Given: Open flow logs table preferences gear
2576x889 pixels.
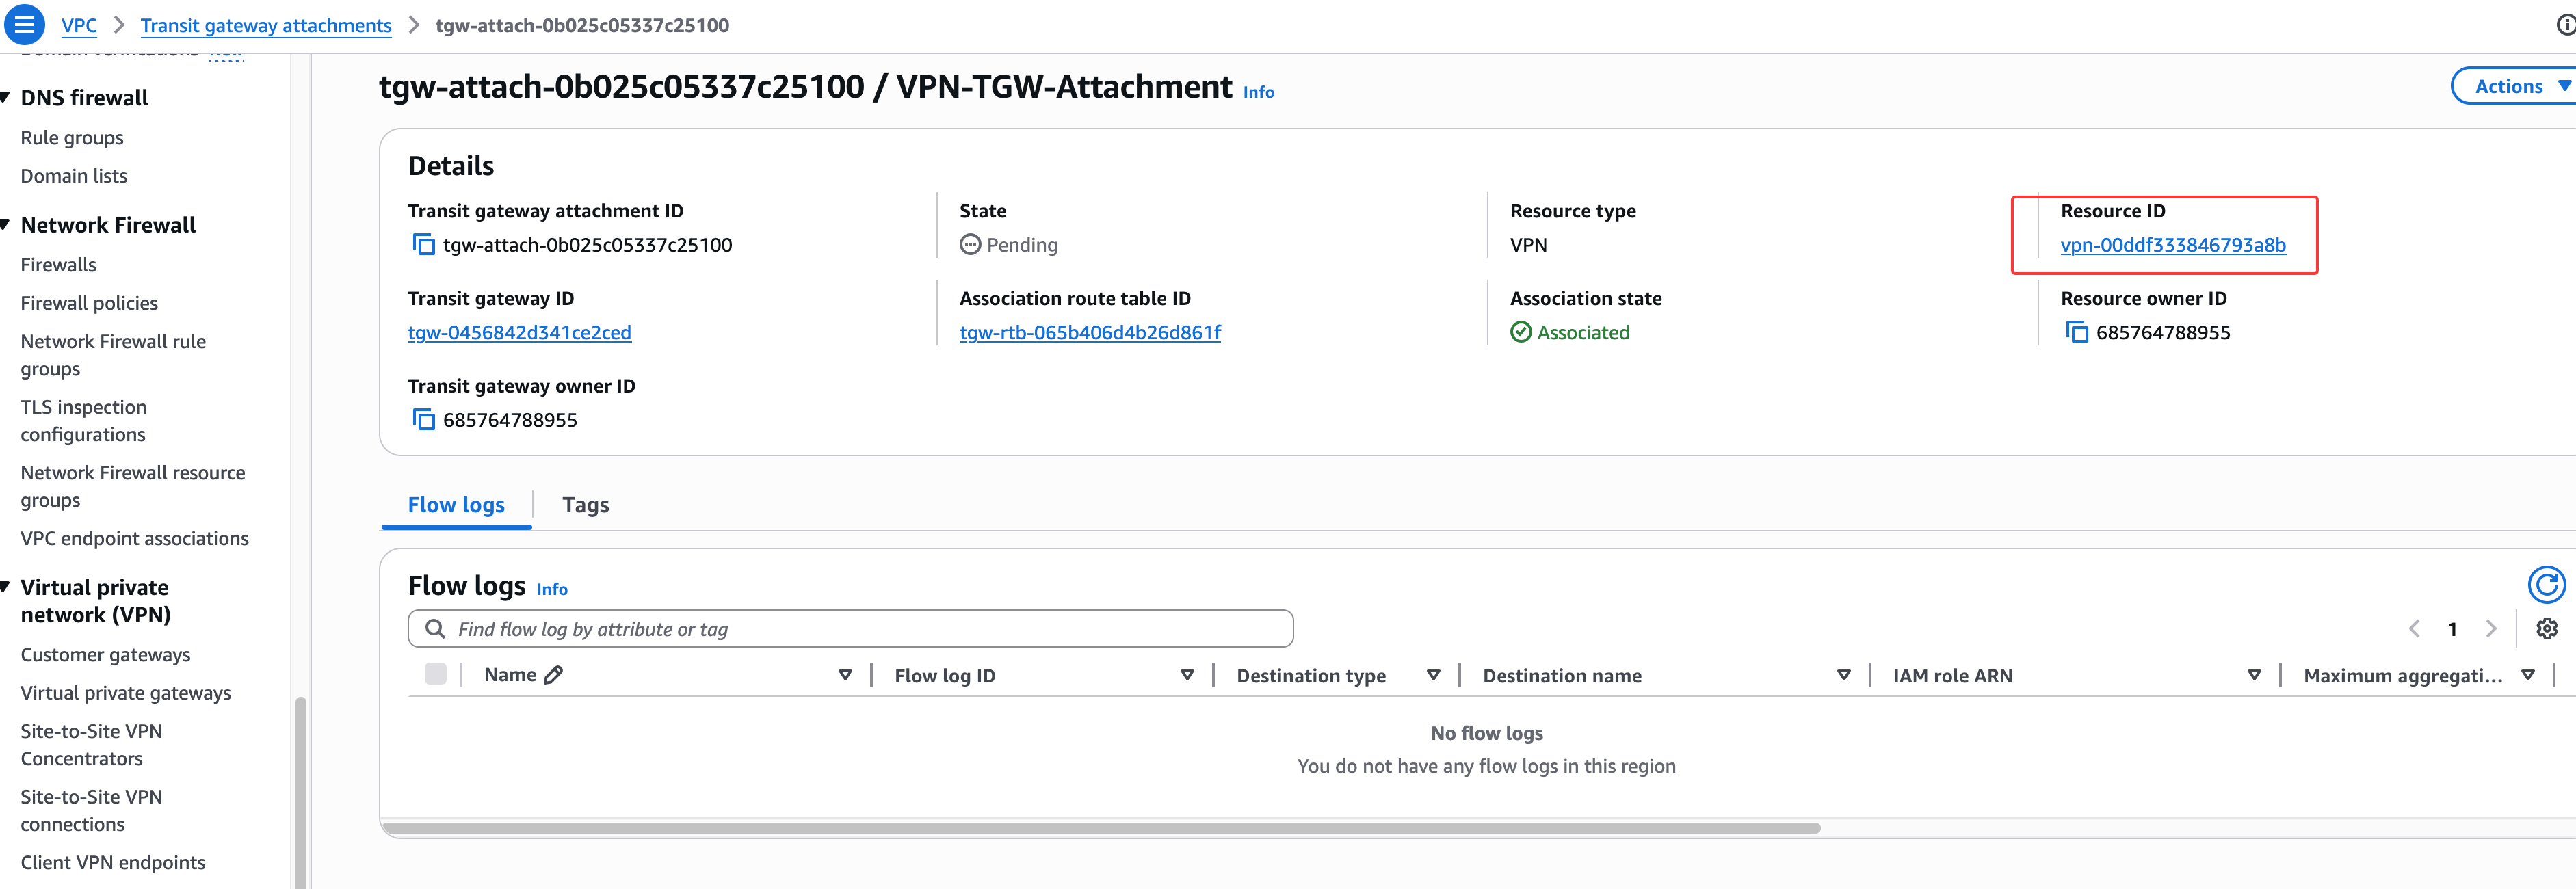Looking at the screenshot, I should [x=2546, y=629].
